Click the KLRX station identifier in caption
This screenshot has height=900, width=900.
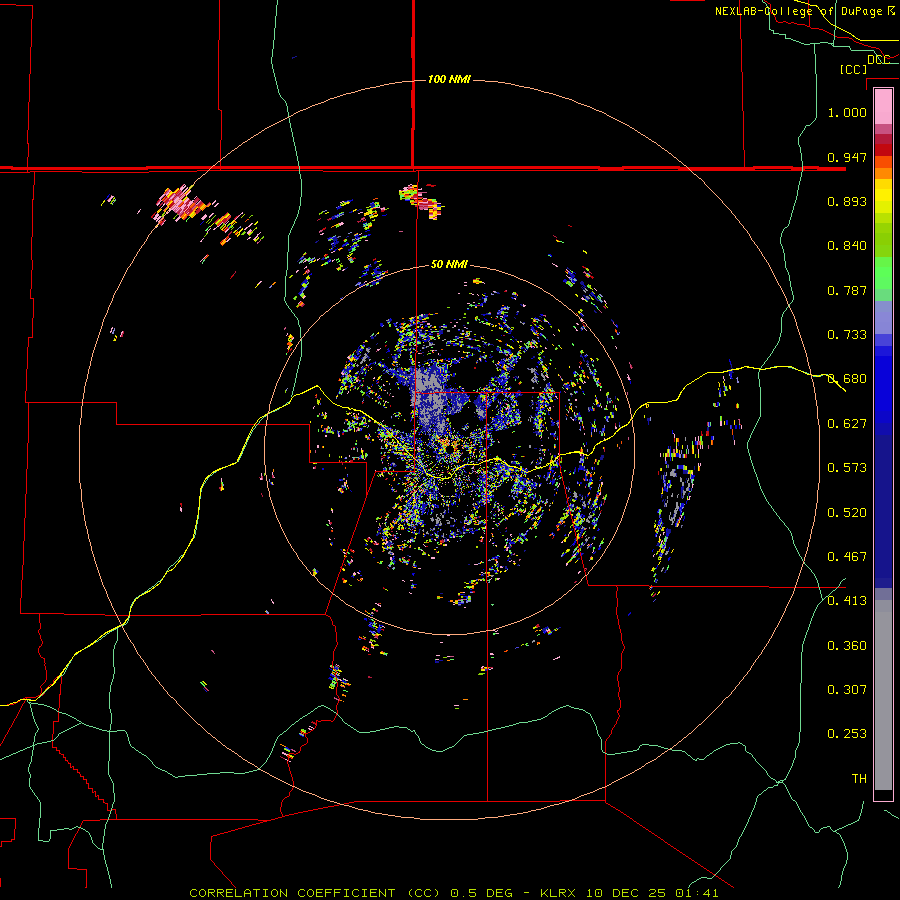[x=560, y=893]
